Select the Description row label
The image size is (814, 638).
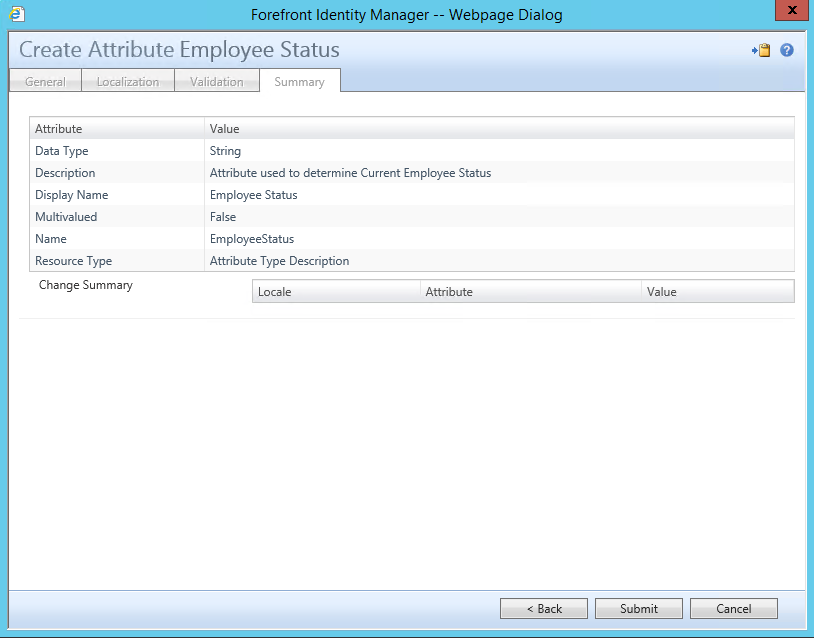[65, 173]
